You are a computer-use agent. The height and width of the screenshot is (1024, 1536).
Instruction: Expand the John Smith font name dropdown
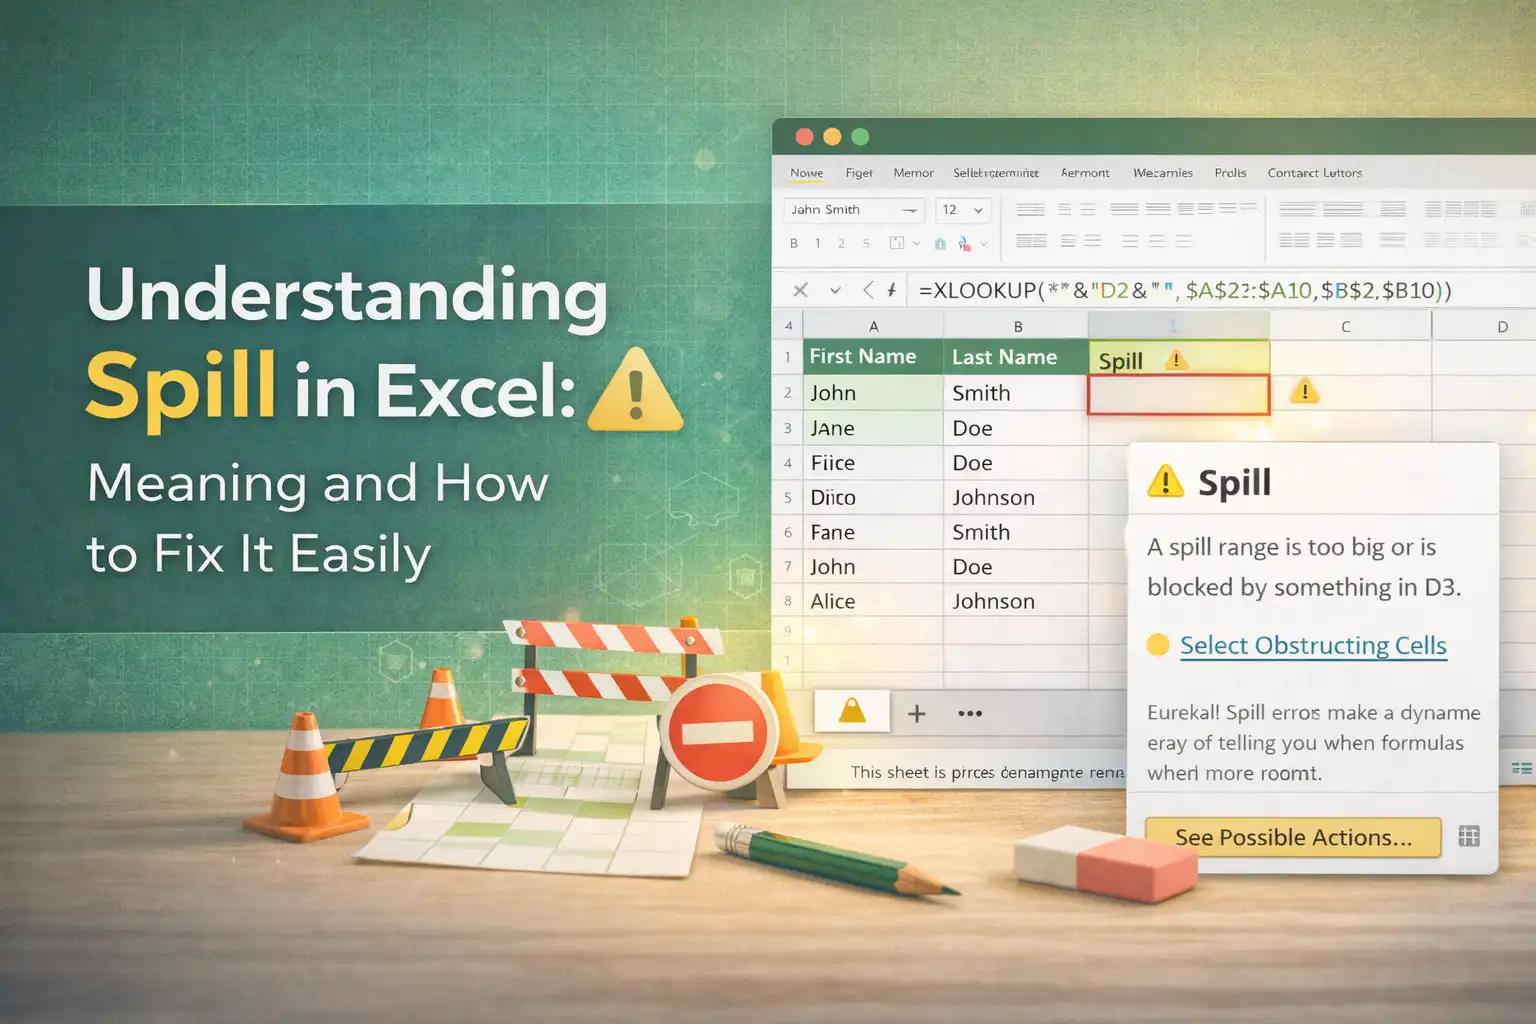click(x=911, y=210)
